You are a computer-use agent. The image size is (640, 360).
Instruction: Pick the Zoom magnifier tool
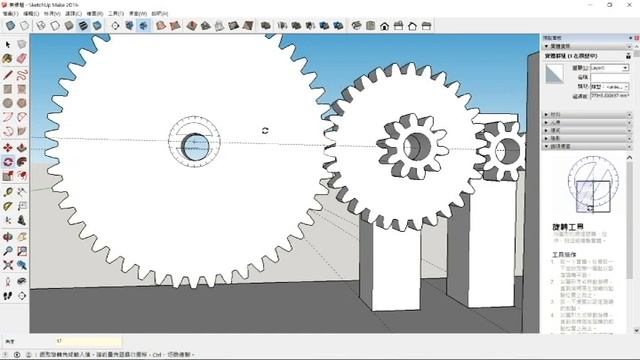coord(8,251)
